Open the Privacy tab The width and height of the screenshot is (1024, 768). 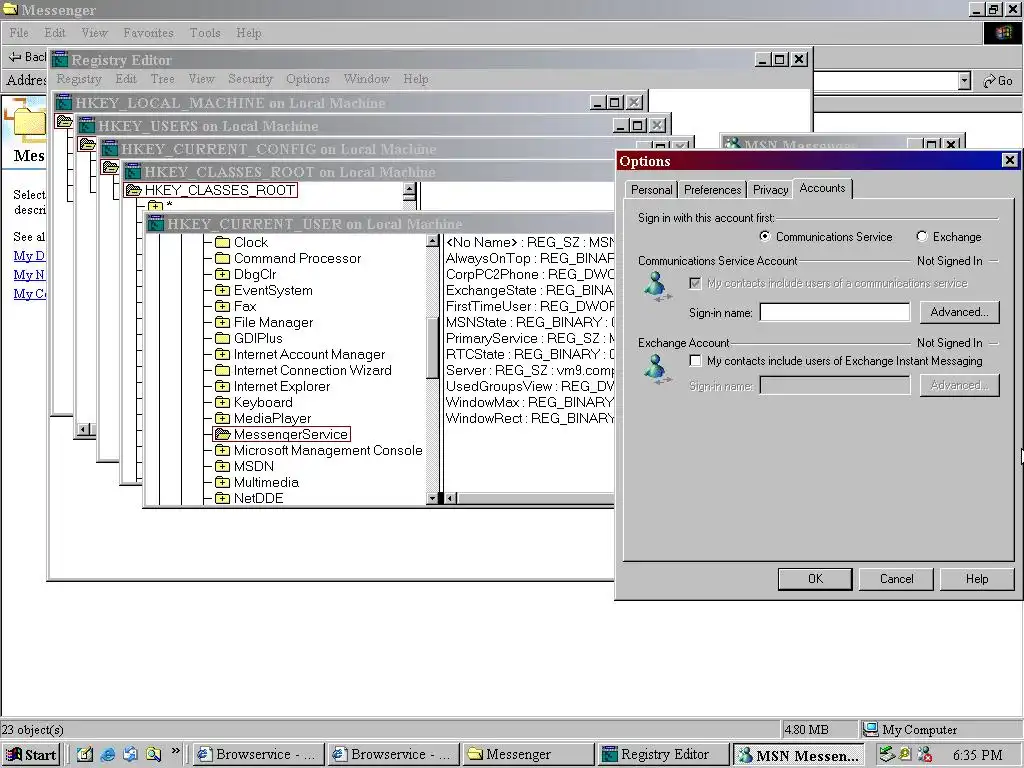tap(771, 190)
